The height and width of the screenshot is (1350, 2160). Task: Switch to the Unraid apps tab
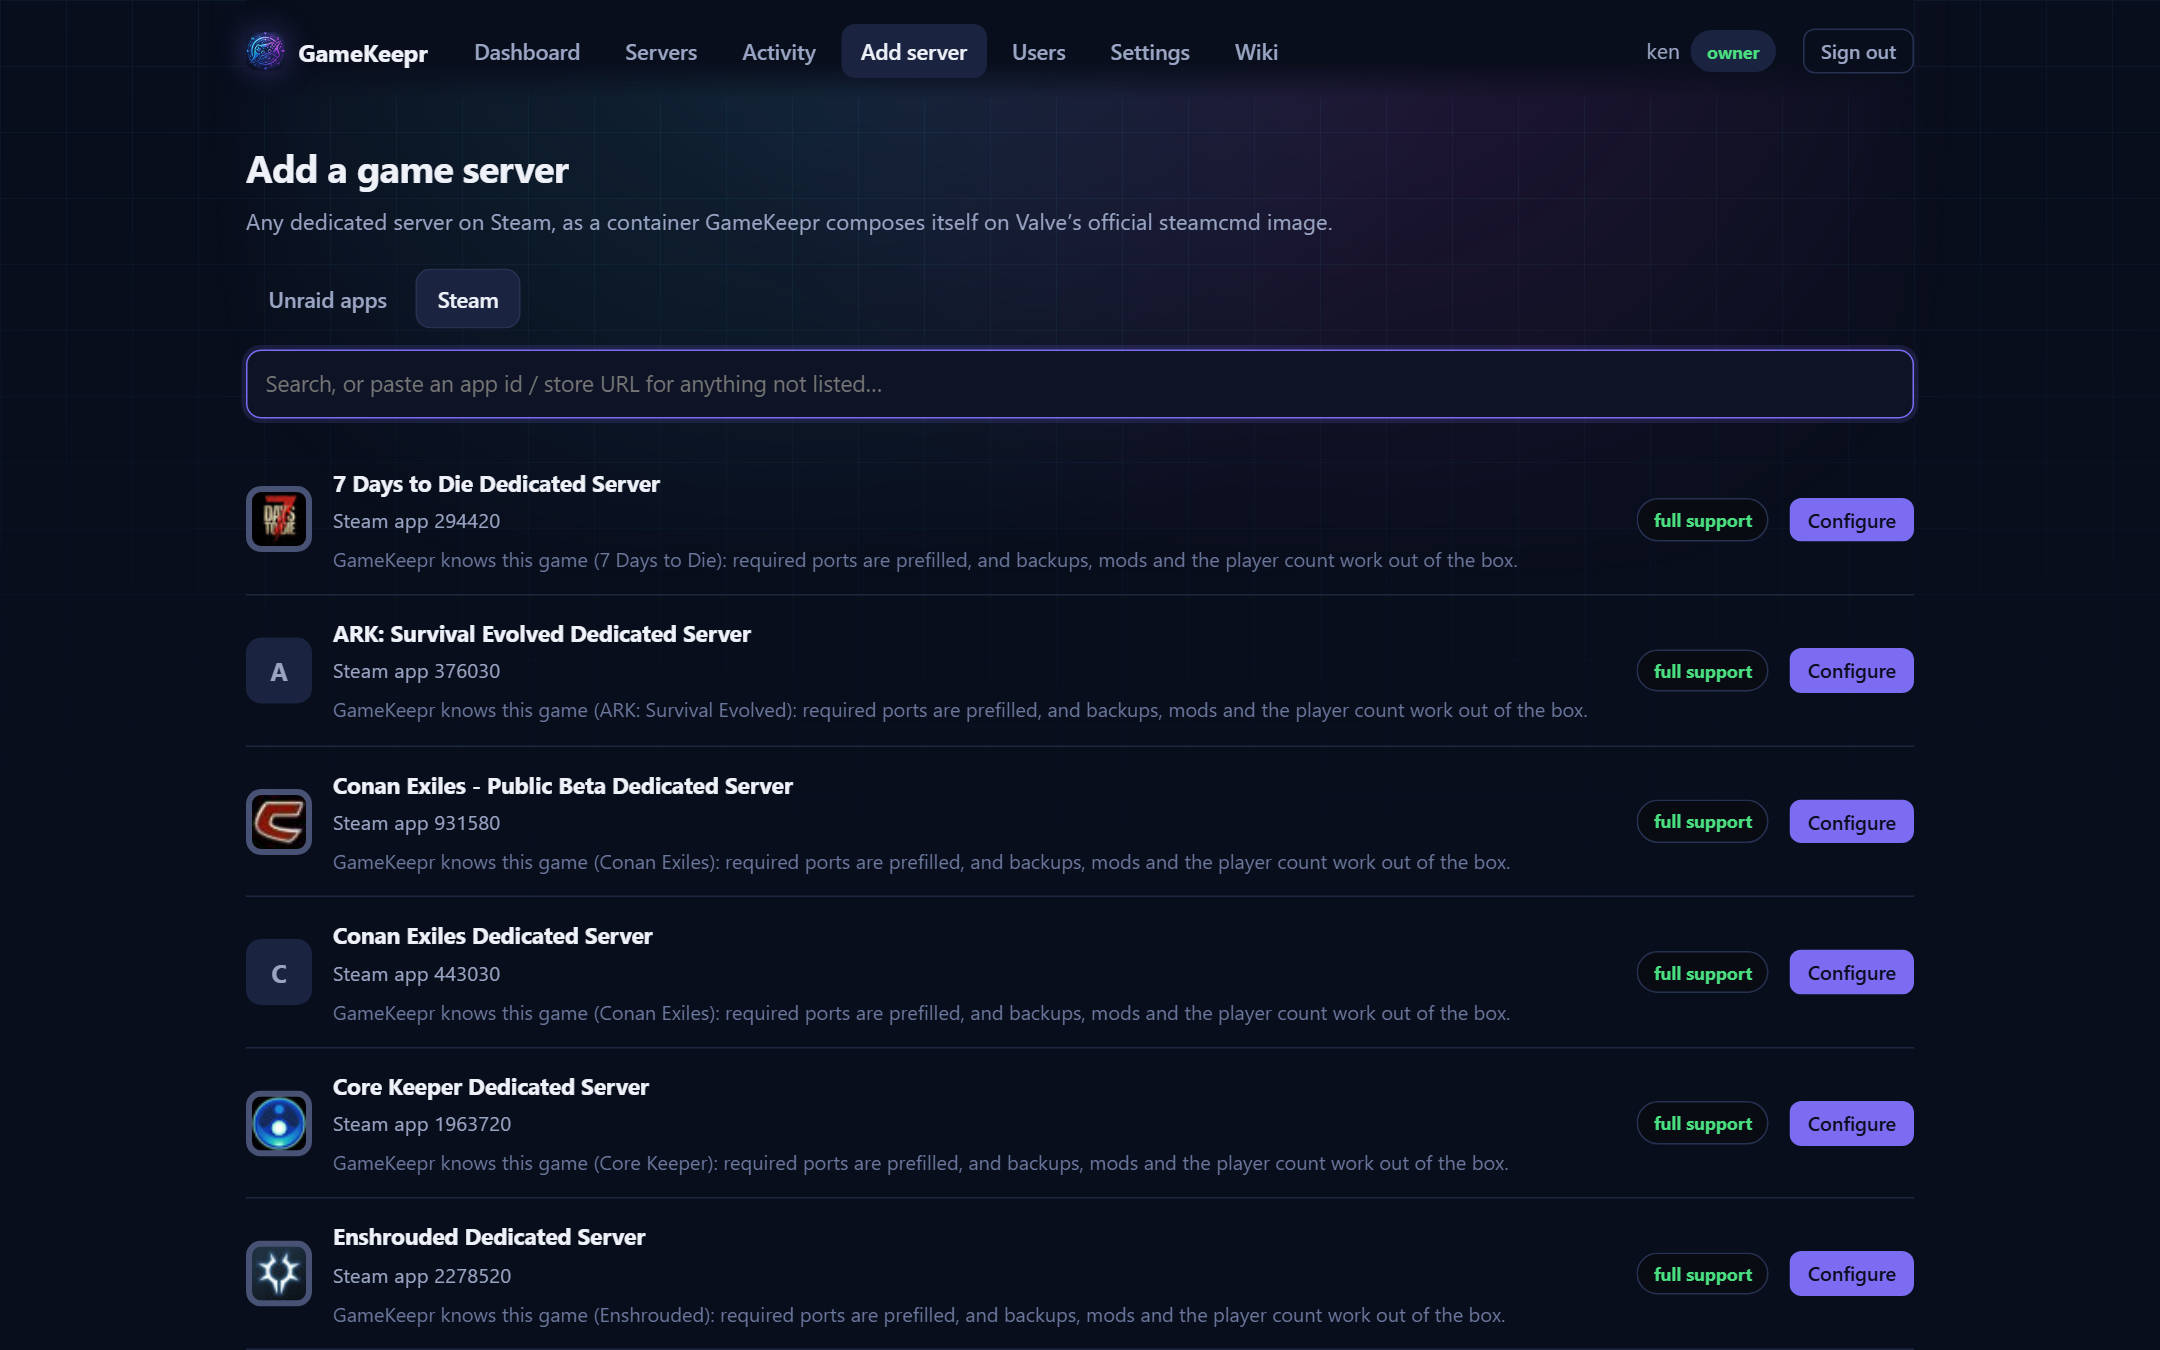pos(328,300)
